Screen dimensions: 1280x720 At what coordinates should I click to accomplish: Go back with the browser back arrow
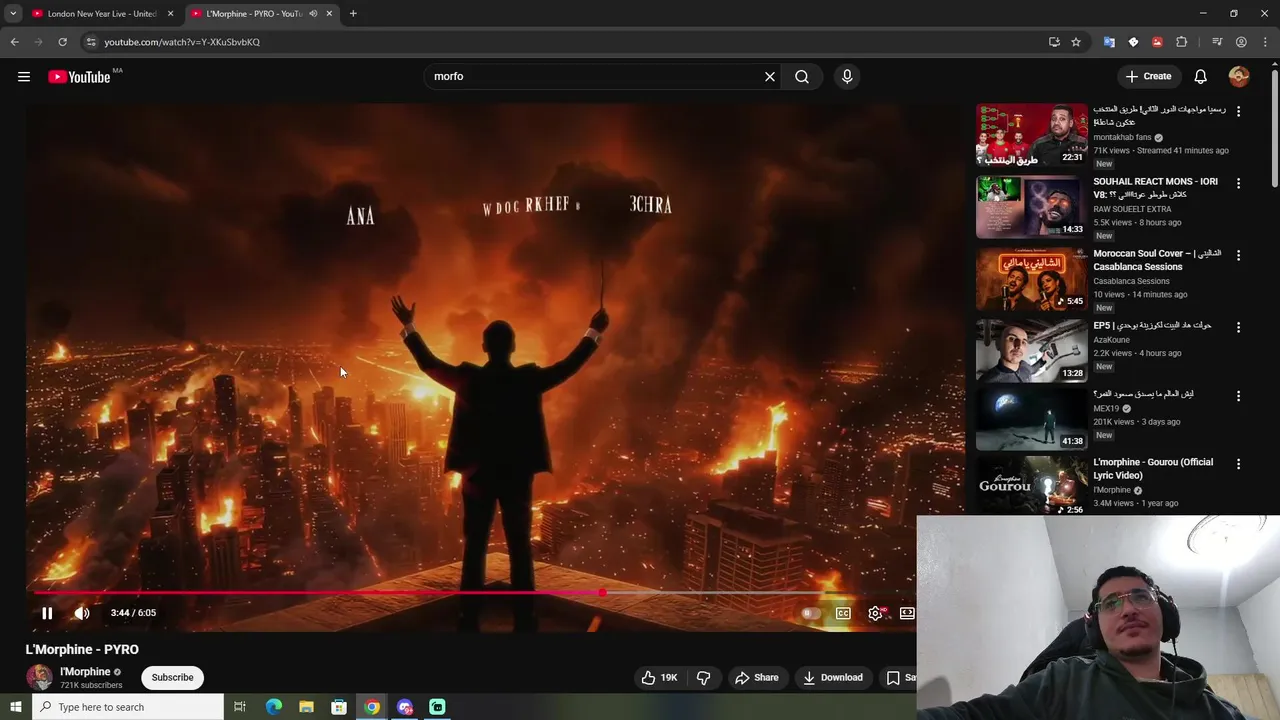click(x=14, y=42)
